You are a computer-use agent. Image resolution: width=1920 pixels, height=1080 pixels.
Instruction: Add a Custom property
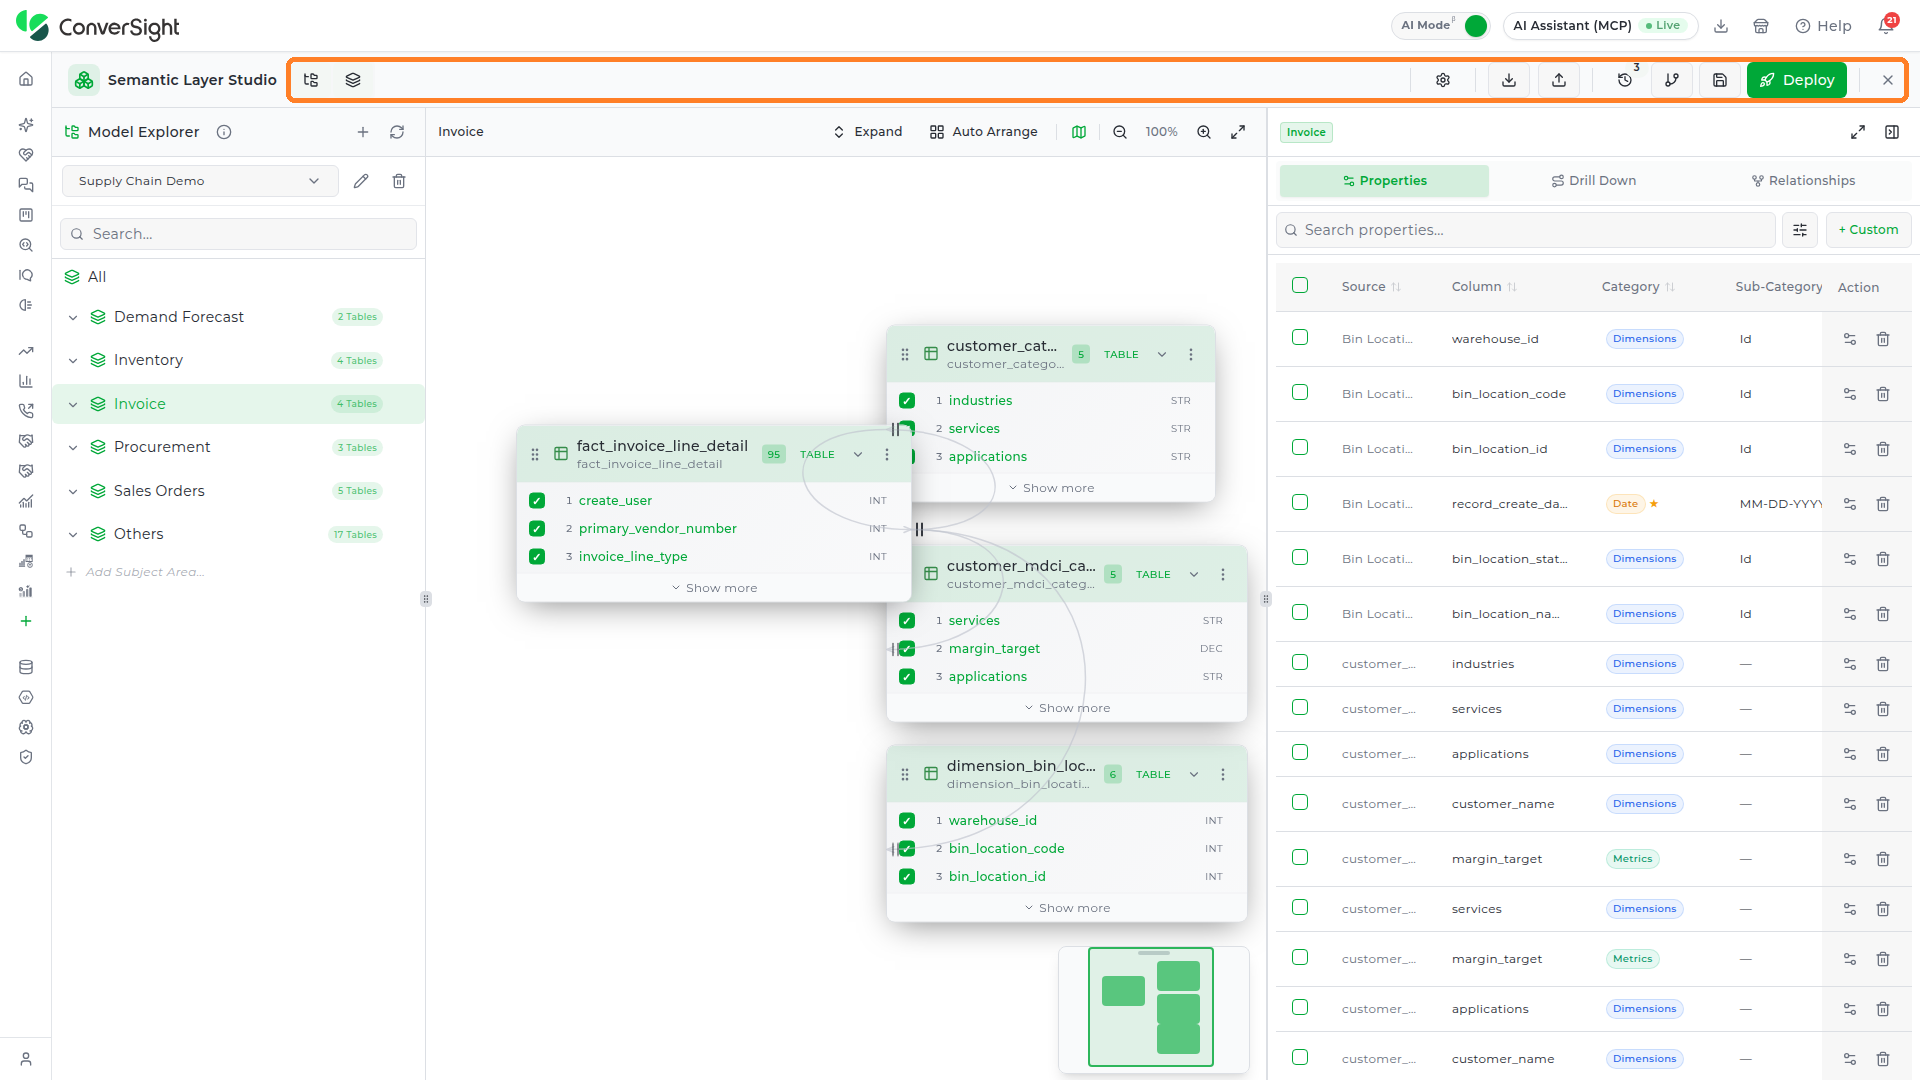pyautogui.click(x=1868, y=230)
